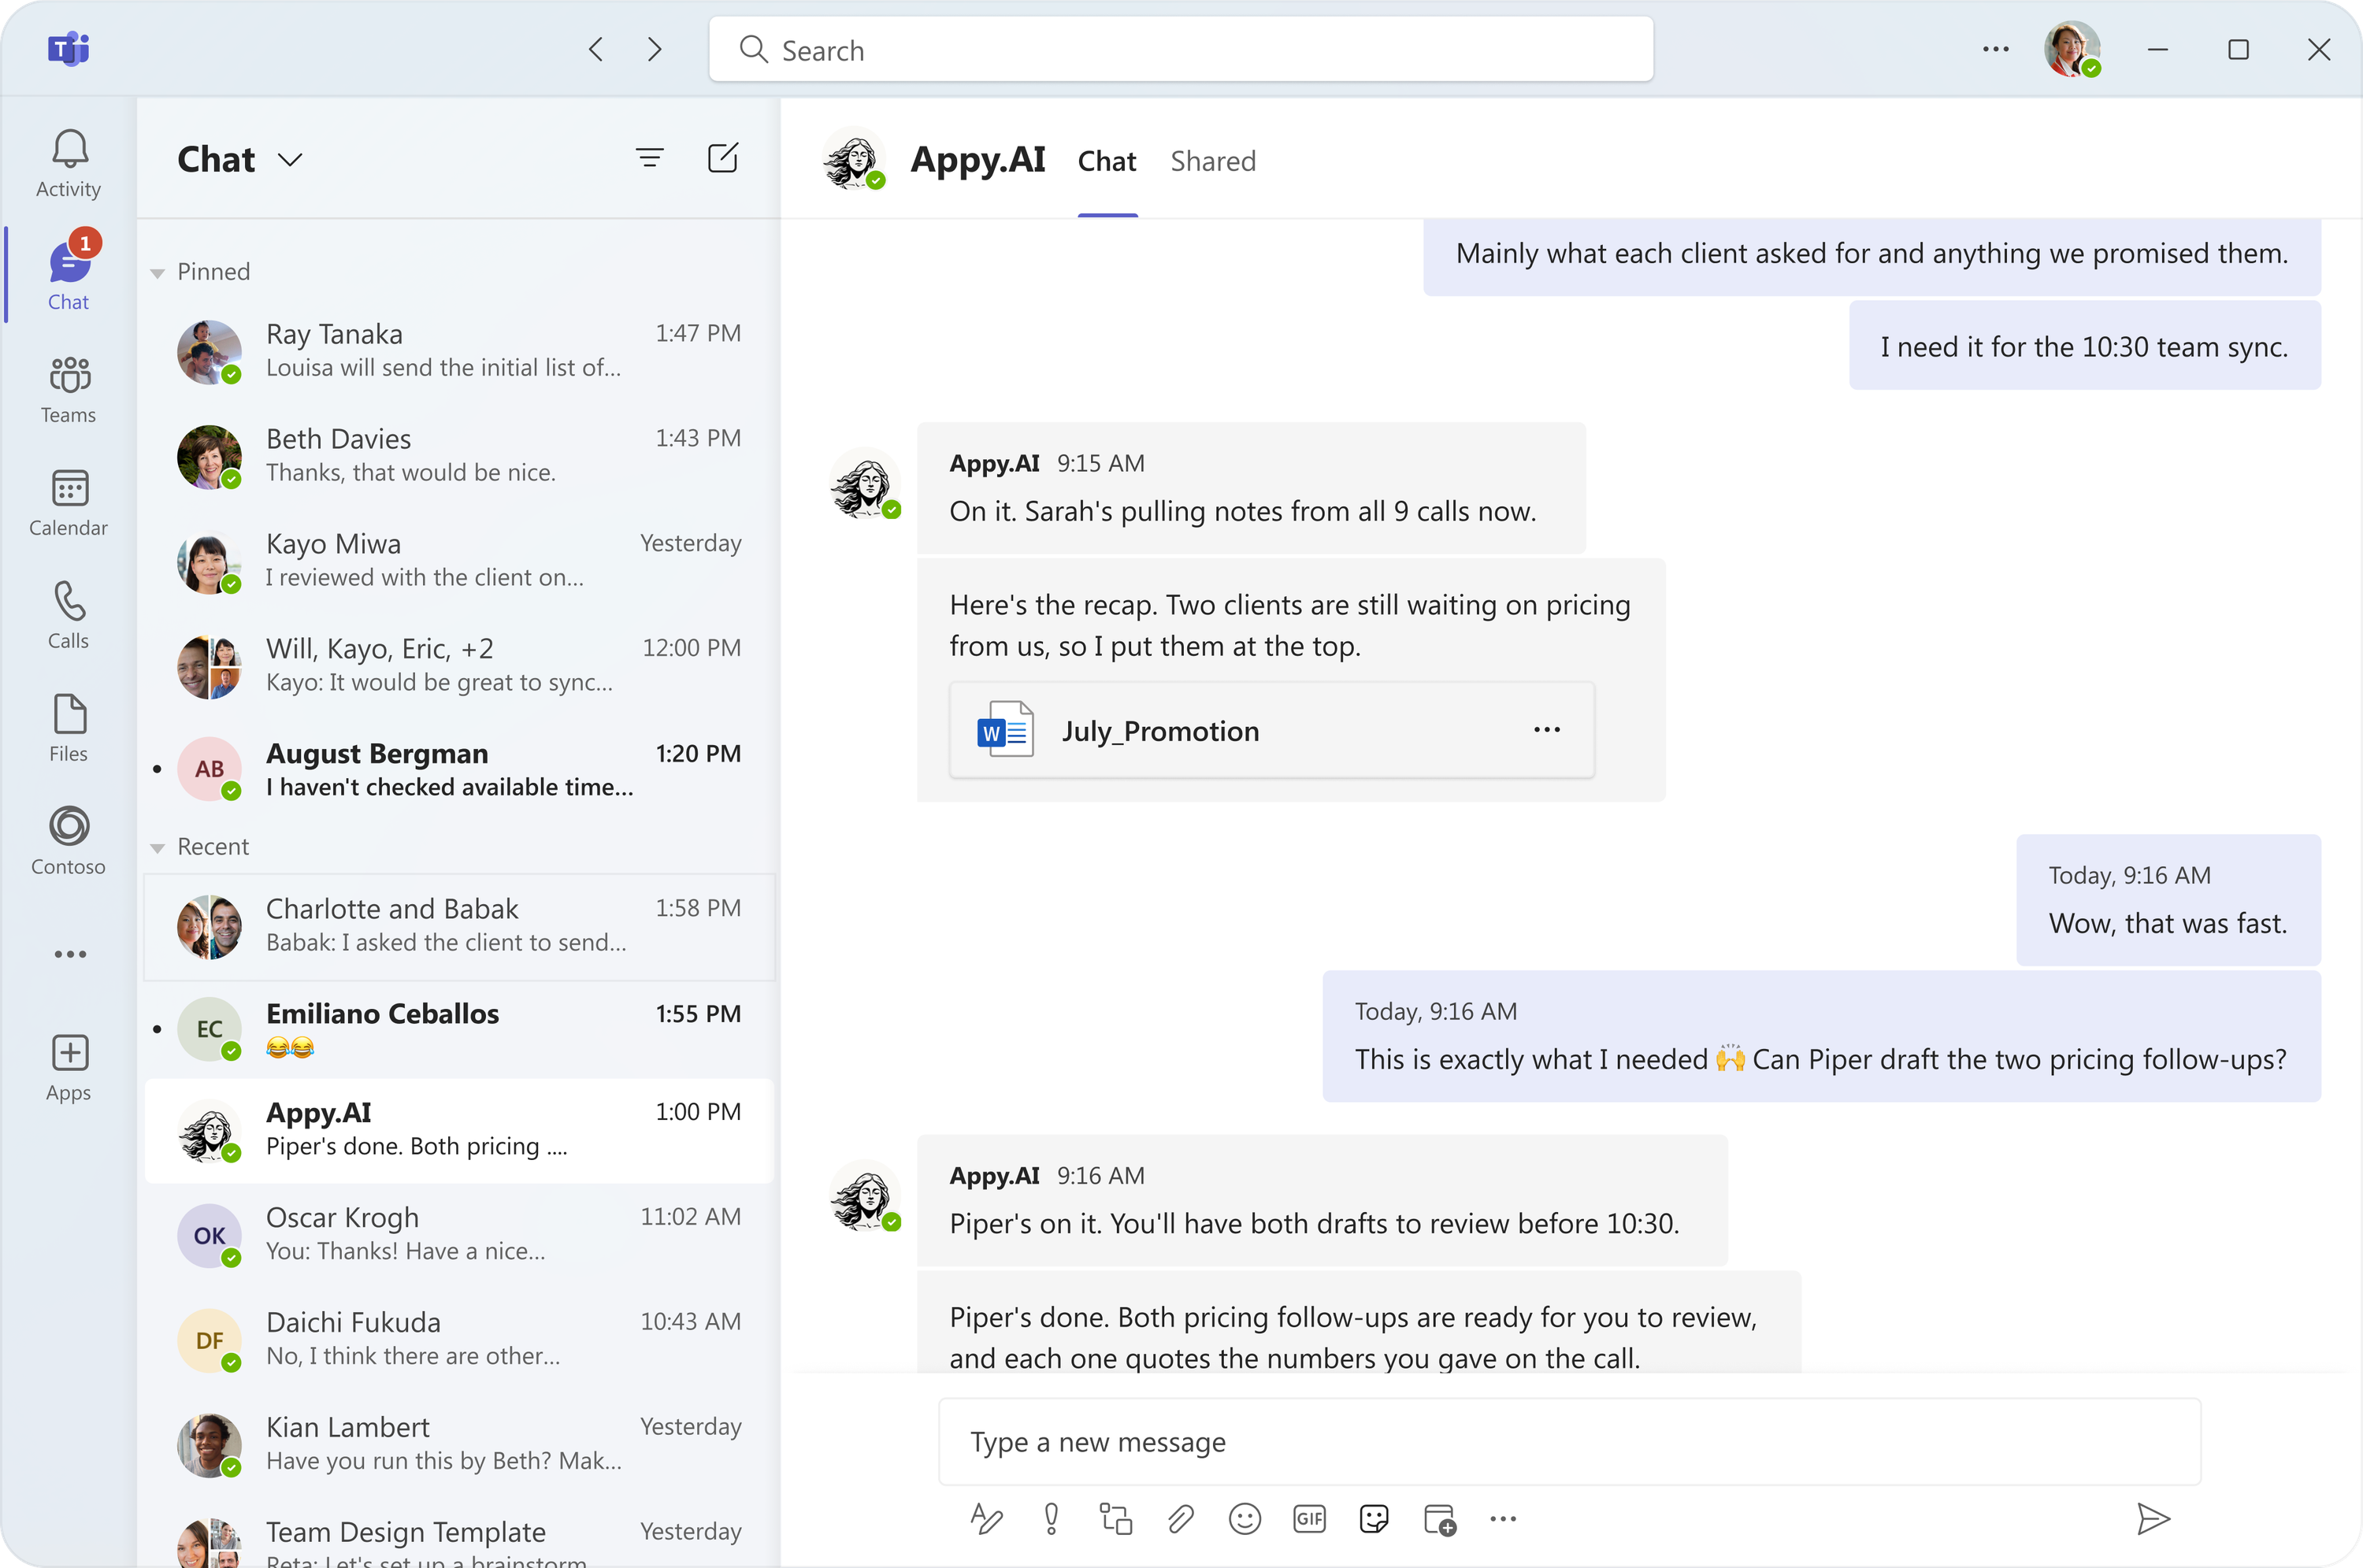
Task: Open the sticker picker
Action: click(x=1374, y=1519)
